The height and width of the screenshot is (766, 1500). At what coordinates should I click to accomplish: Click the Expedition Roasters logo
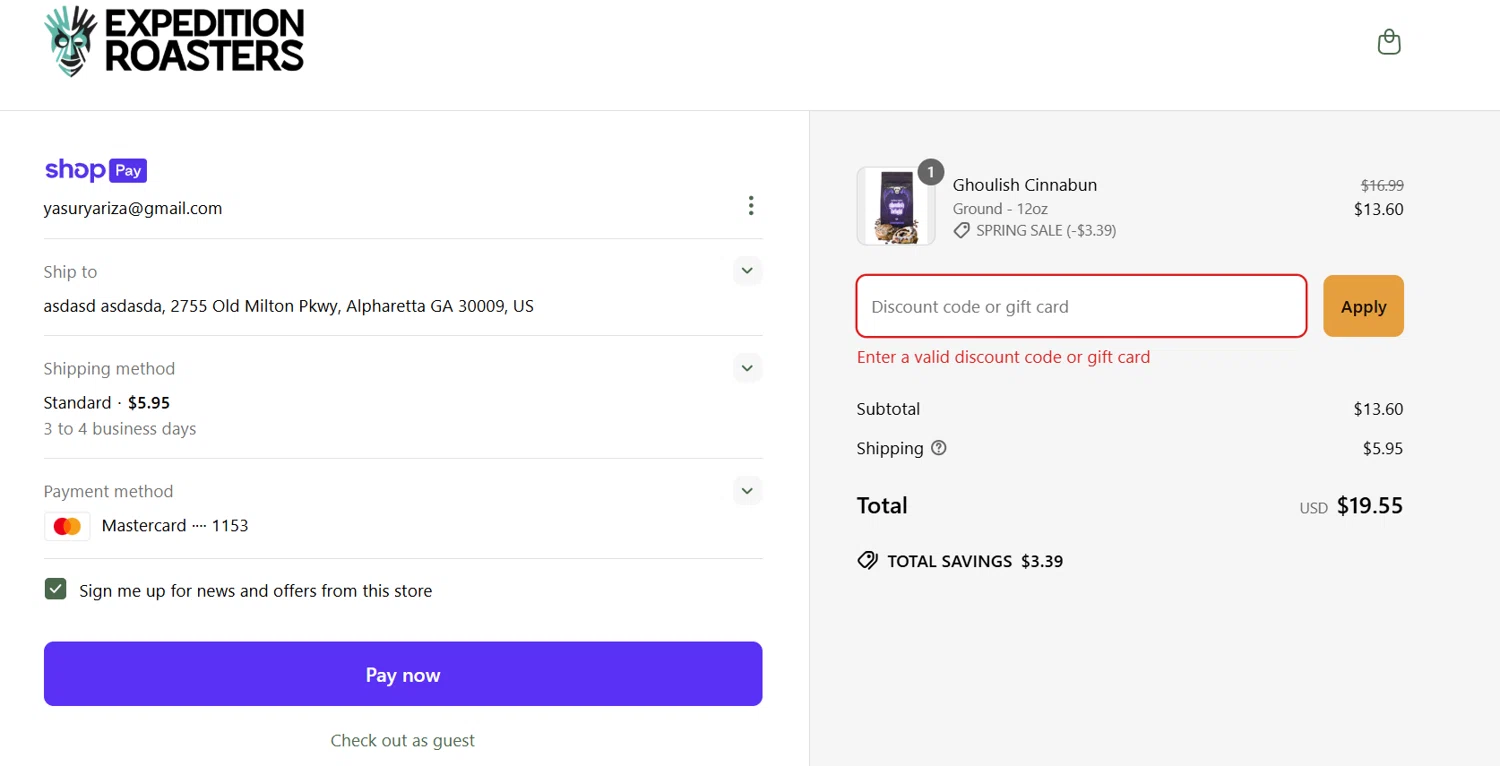point(174,41)
